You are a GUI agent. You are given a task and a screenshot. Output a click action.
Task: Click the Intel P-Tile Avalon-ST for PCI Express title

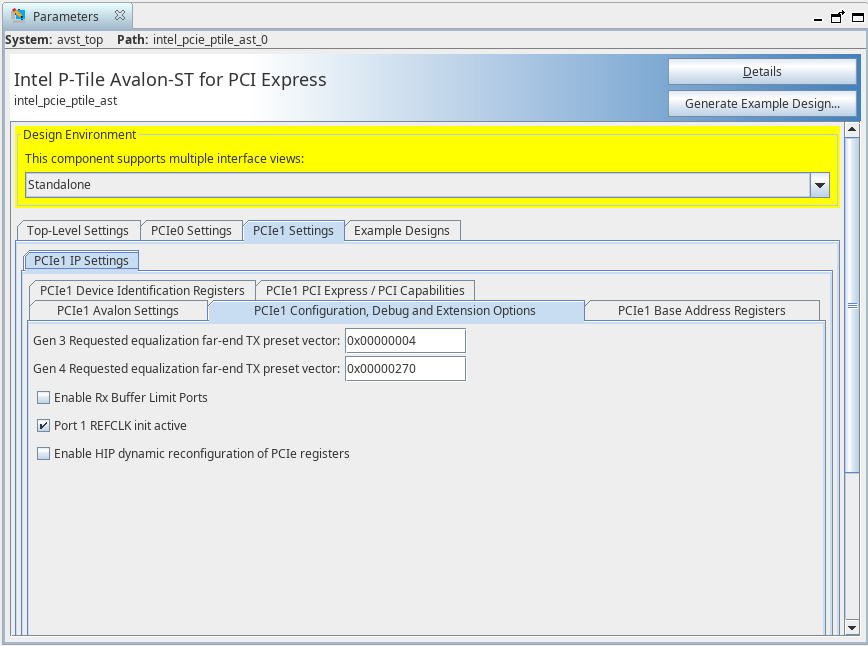coord(170,80)
